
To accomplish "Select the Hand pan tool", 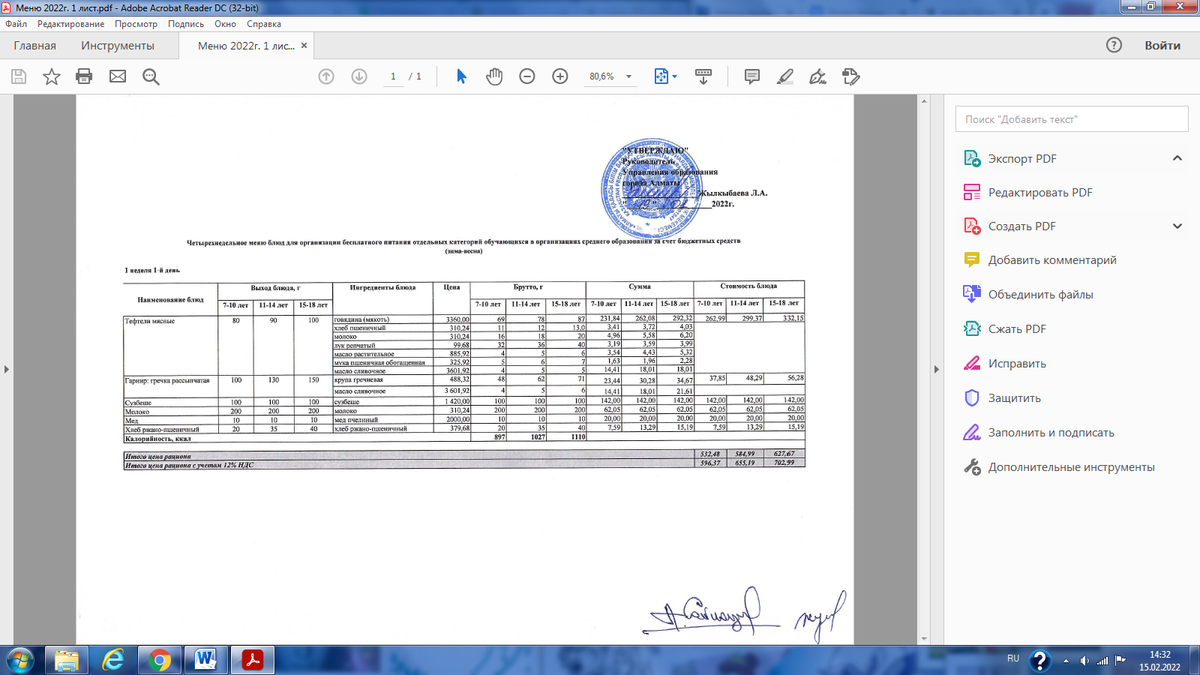I will [494, 77].
